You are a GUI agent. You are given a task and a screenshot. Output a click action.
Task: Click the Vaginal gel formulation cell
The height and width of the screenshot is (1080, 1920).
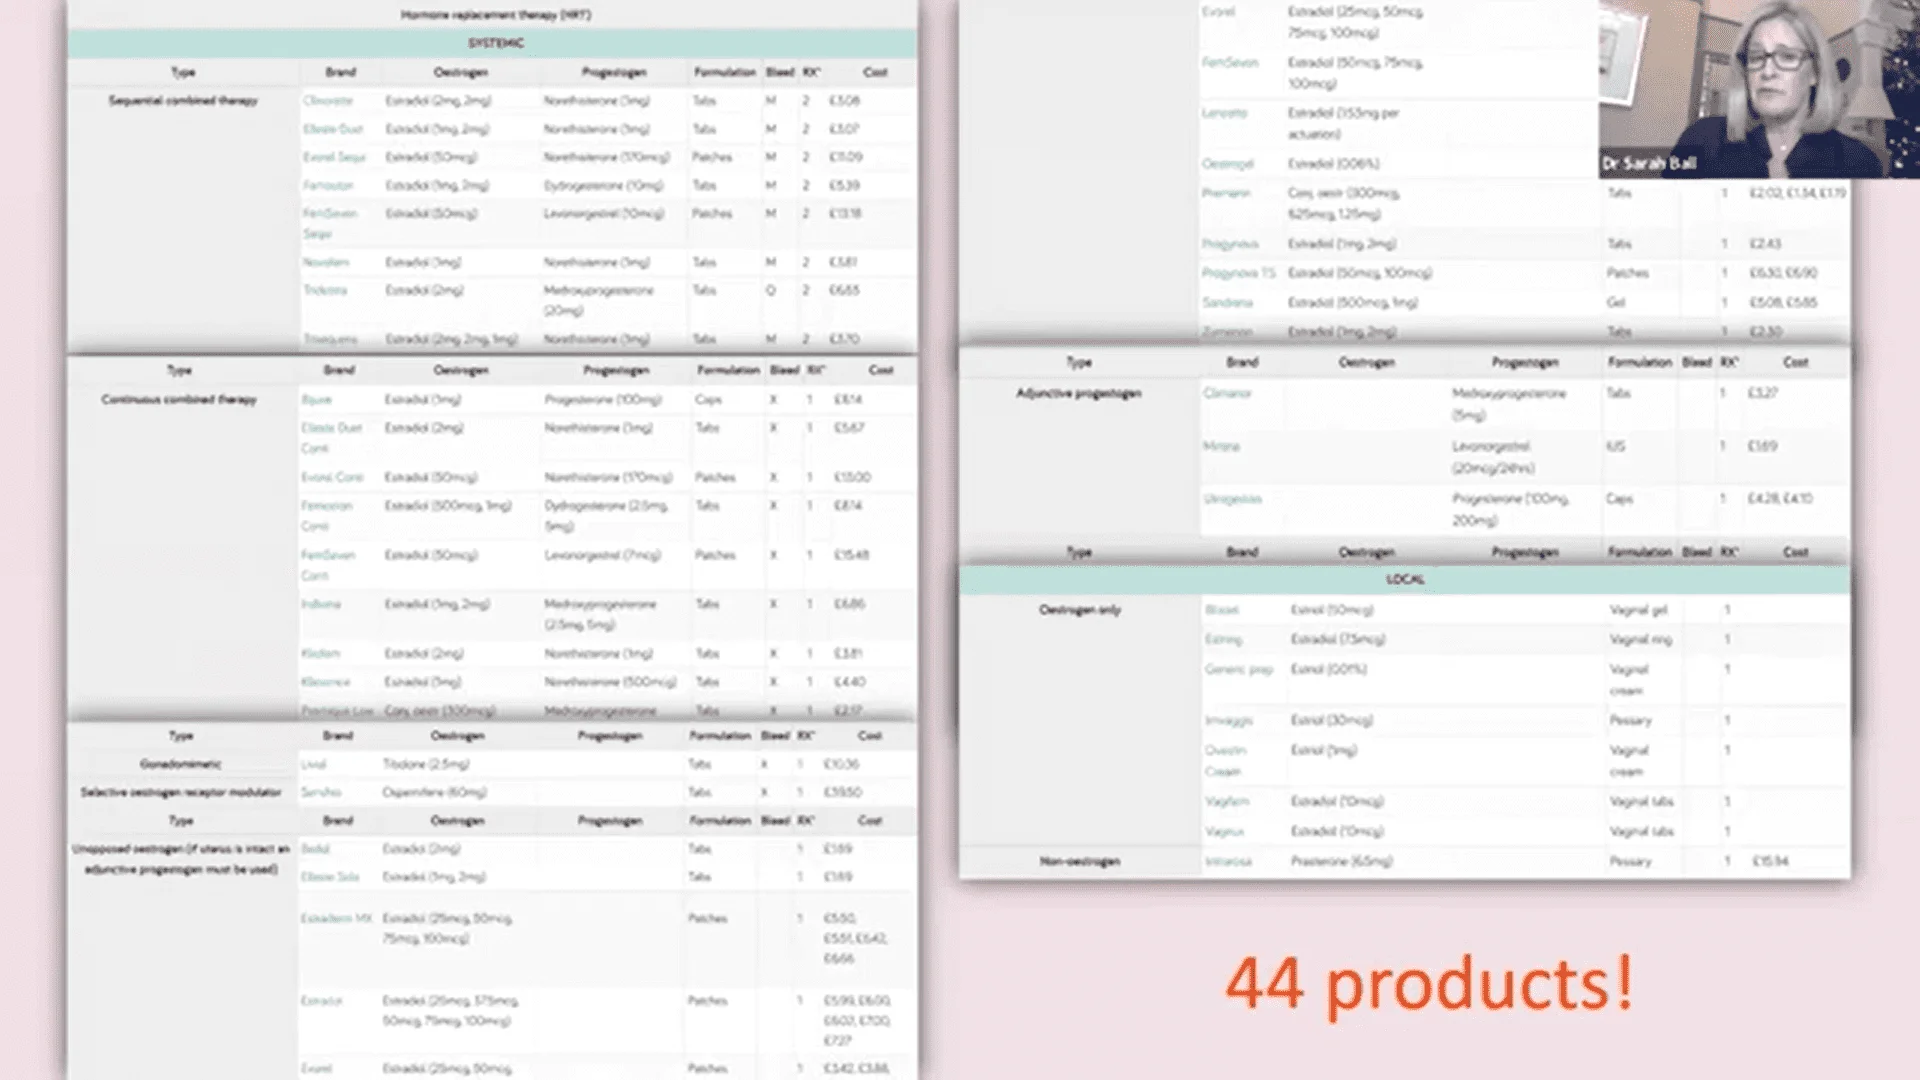pos(1638,610)
